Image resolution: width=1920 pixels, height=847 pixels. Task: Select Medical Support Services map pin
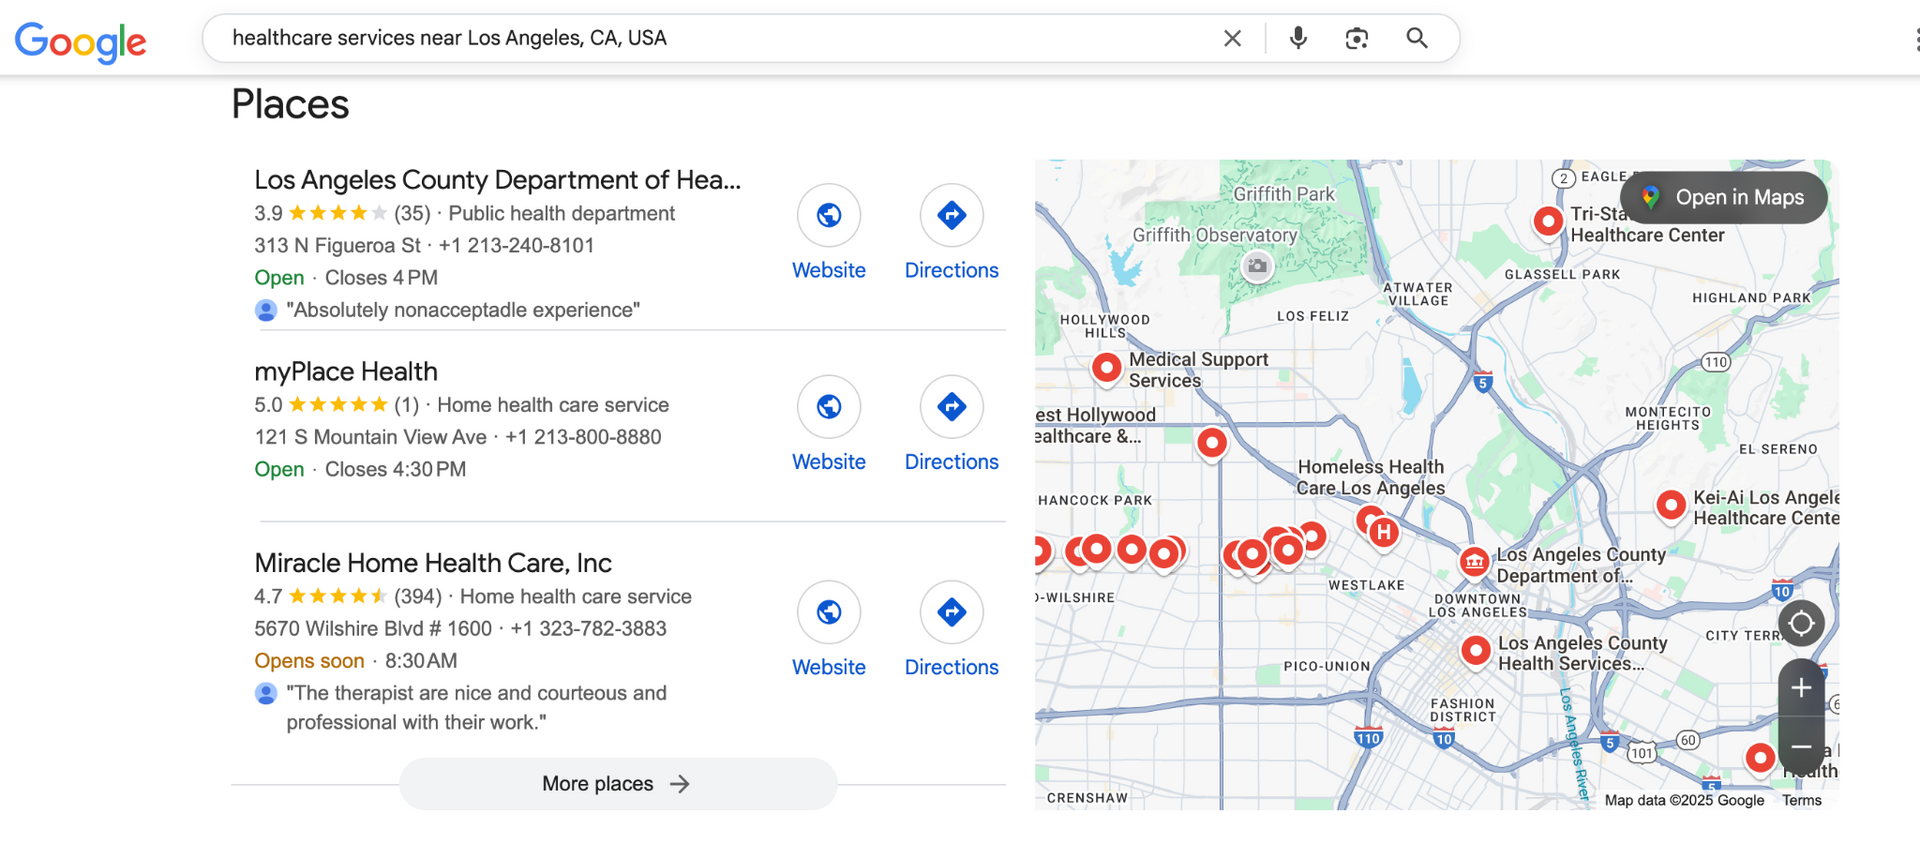(x=1106, y=367)
